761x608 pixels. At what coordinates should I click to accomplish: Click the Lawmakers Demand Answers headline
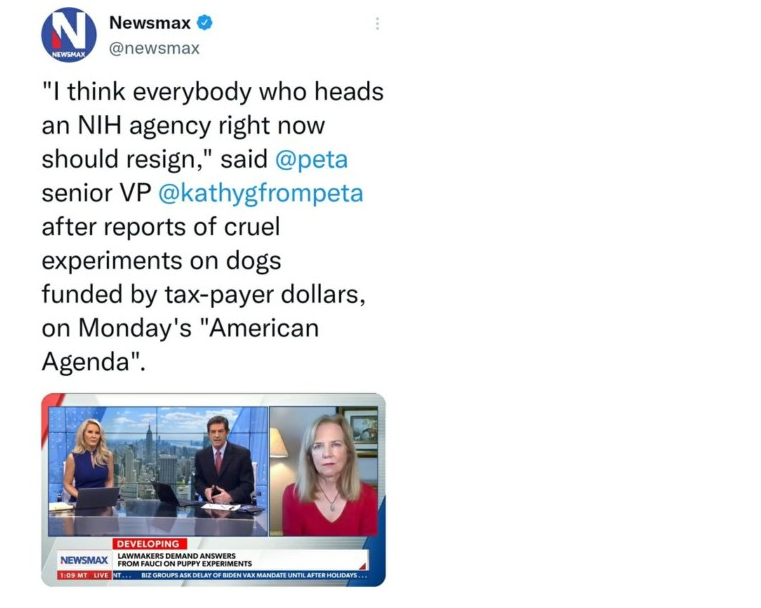(x=185, y=559)
